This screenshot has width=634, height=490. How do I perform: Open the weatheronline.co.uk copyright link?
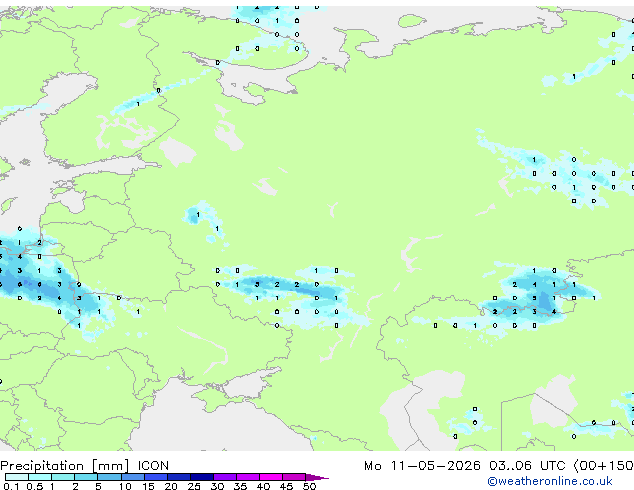click(550, 481)
